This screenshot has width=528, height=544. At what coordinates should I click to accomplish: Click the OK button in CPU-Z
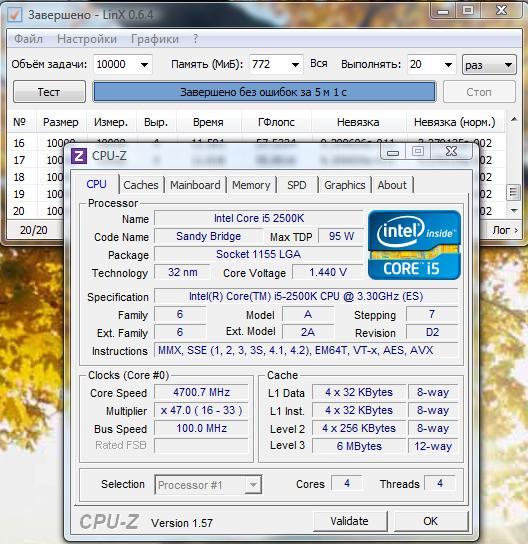click(431, 521)
